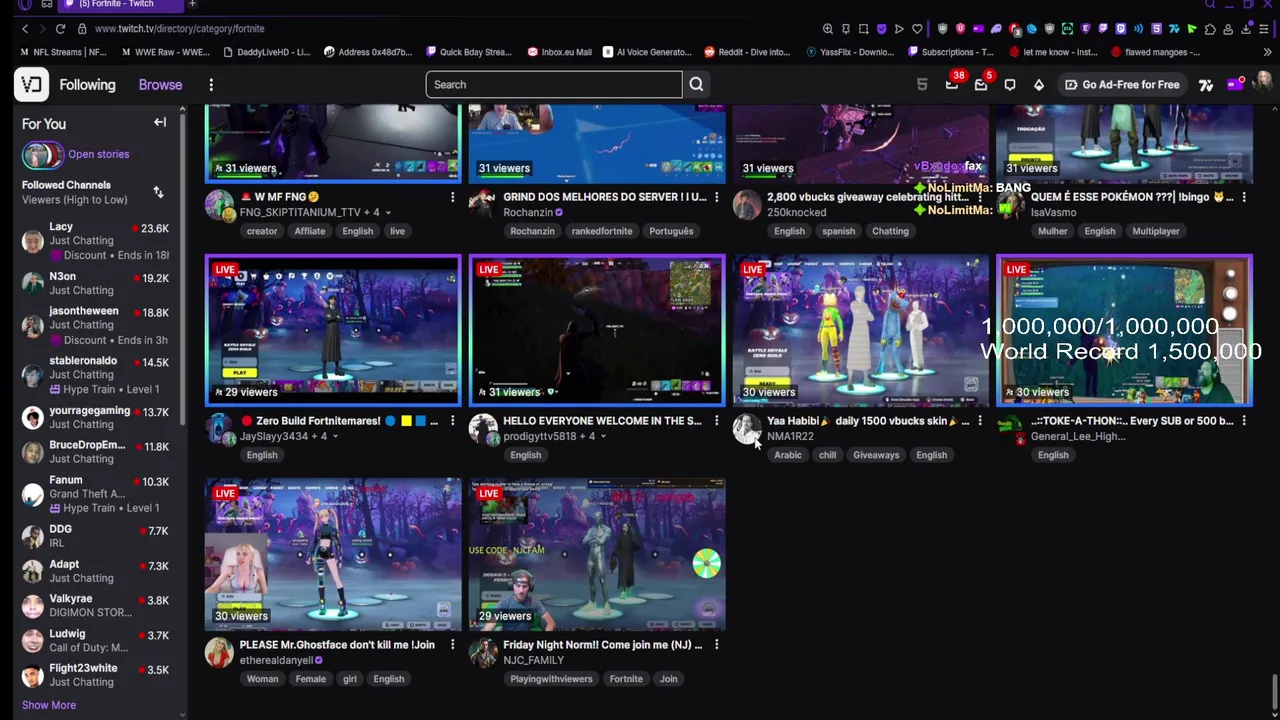Open the prodigyttv5818 stream thumbnail
1280x720 pixels.
point(597,331)
